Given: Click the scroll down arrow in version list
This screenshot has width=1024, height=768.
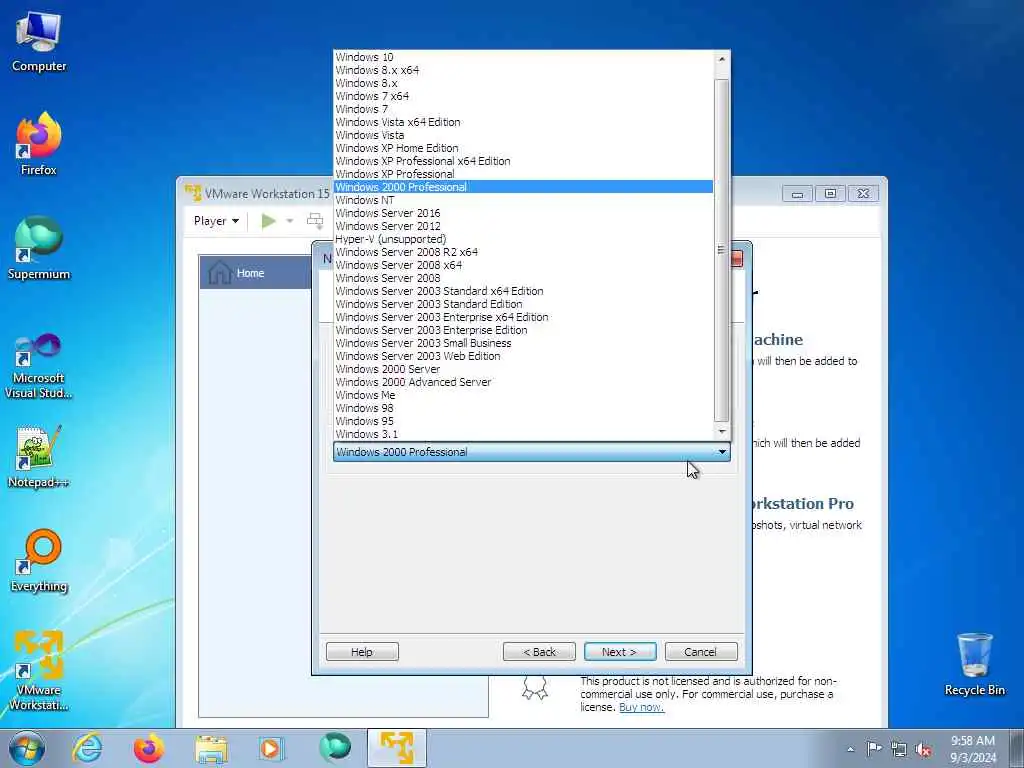Looking at the screenshot, I should (x=722, y=431).
